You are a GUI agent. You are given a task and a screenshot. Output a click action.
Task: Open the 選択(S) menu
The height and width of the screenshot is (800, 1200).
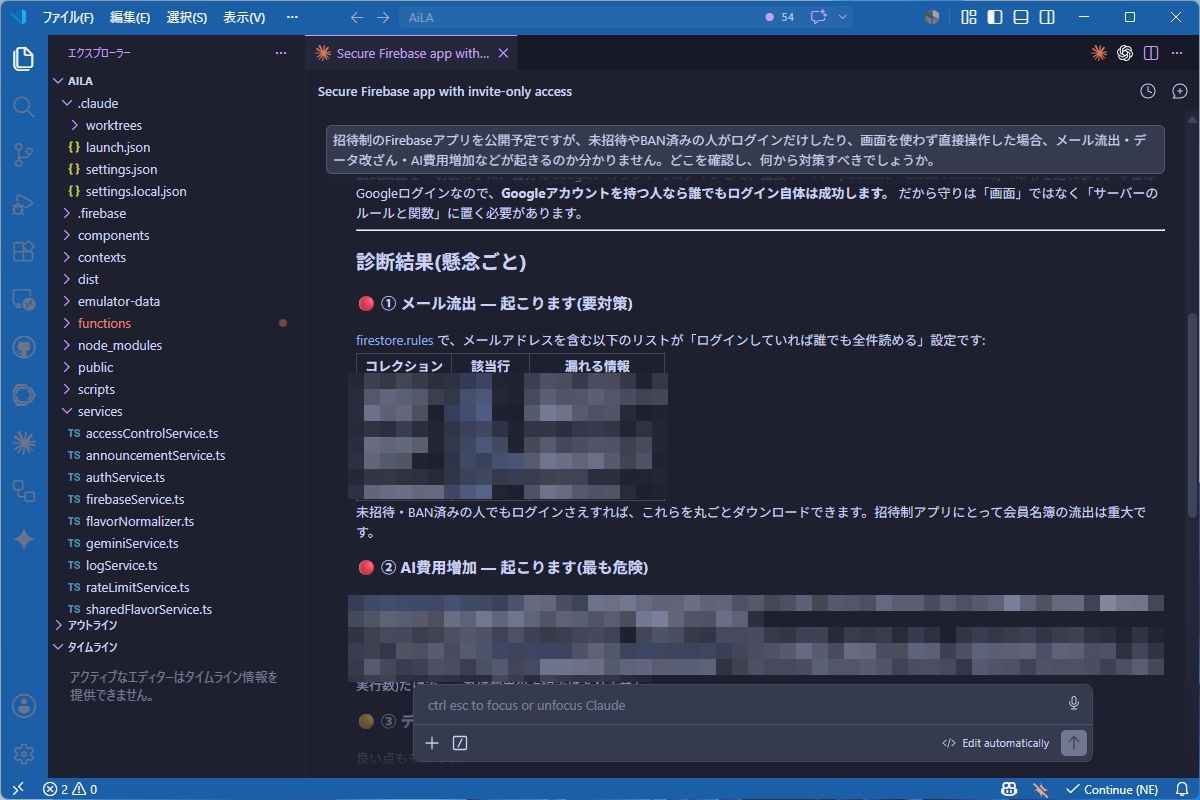click(186, 17)
